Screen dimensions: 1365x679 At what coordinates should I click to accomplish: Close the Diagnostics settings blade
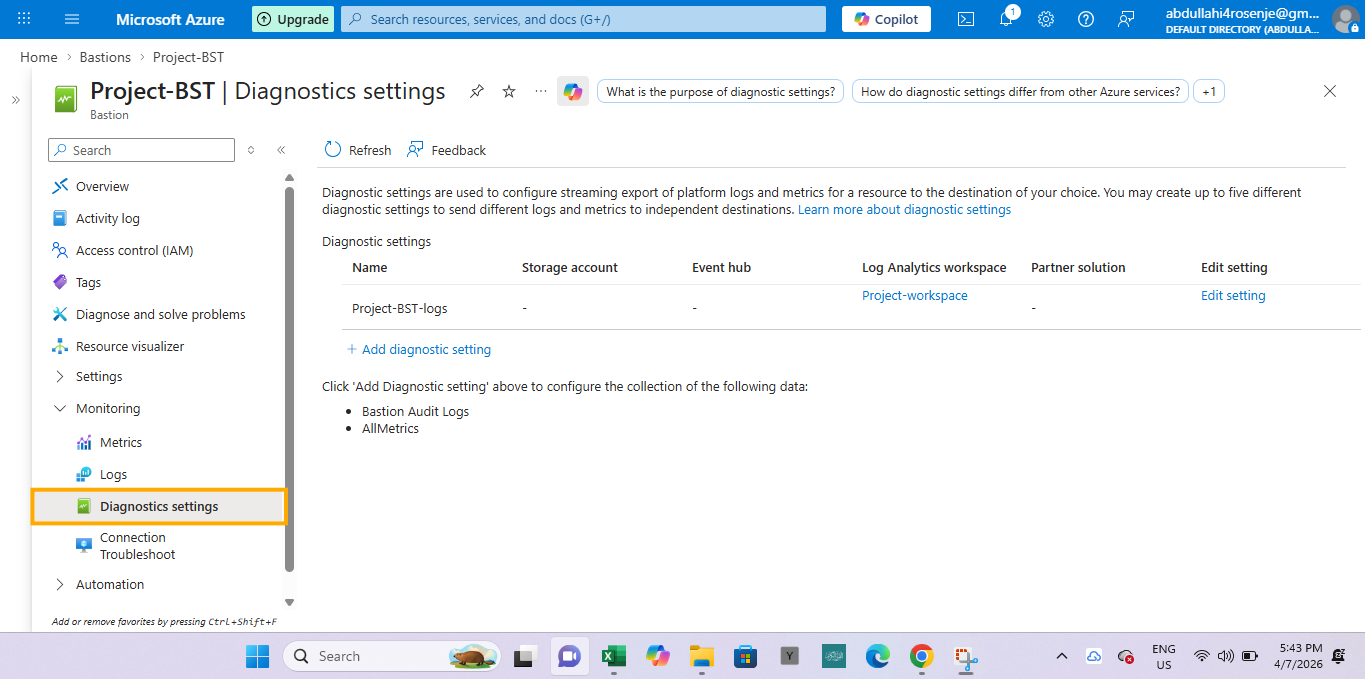click(1330, 91)
